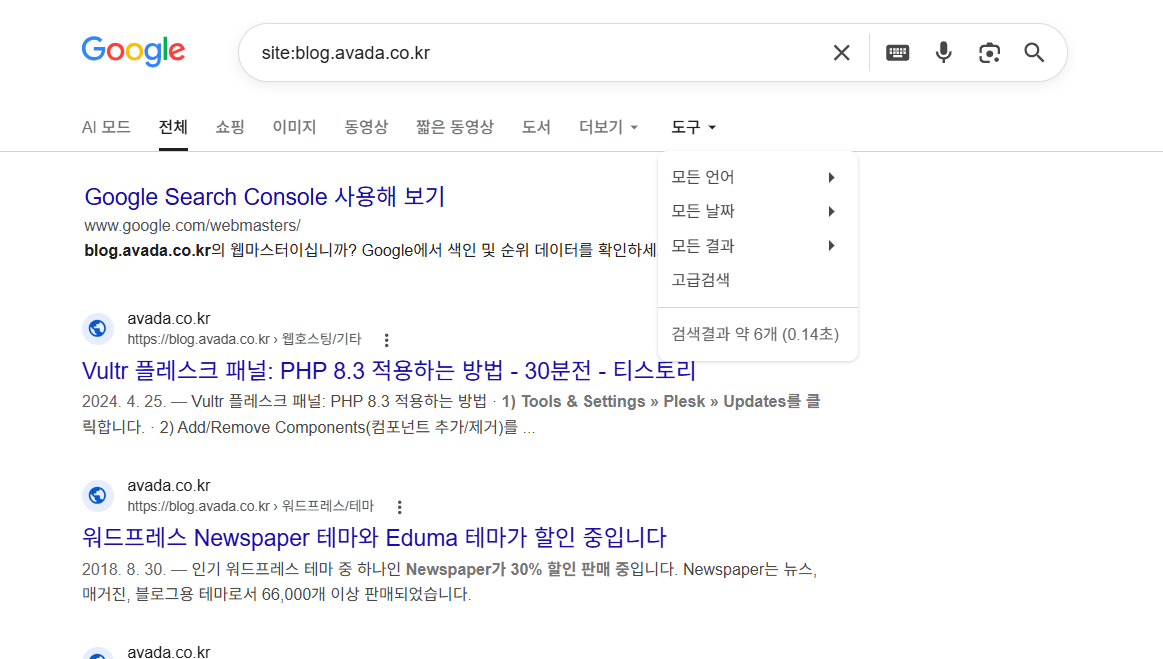Open the 짧은 동영상 tab

pyautogui.click(x=455, y=127)
